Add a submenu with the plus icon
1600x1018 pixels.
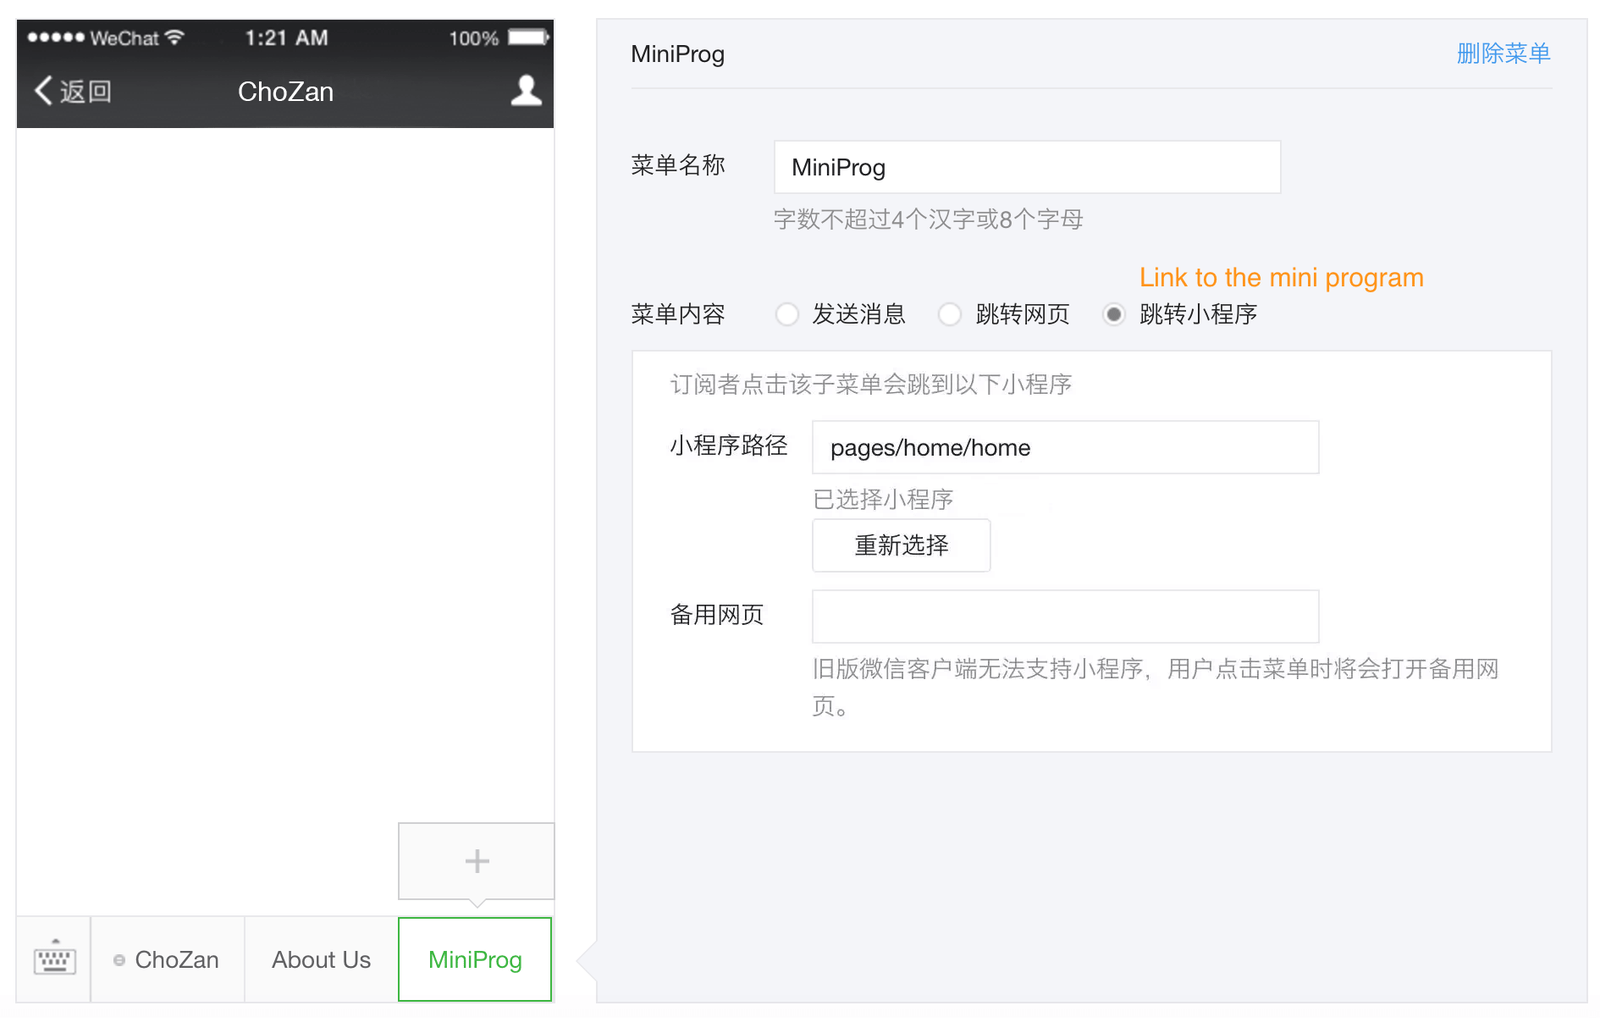477,861
